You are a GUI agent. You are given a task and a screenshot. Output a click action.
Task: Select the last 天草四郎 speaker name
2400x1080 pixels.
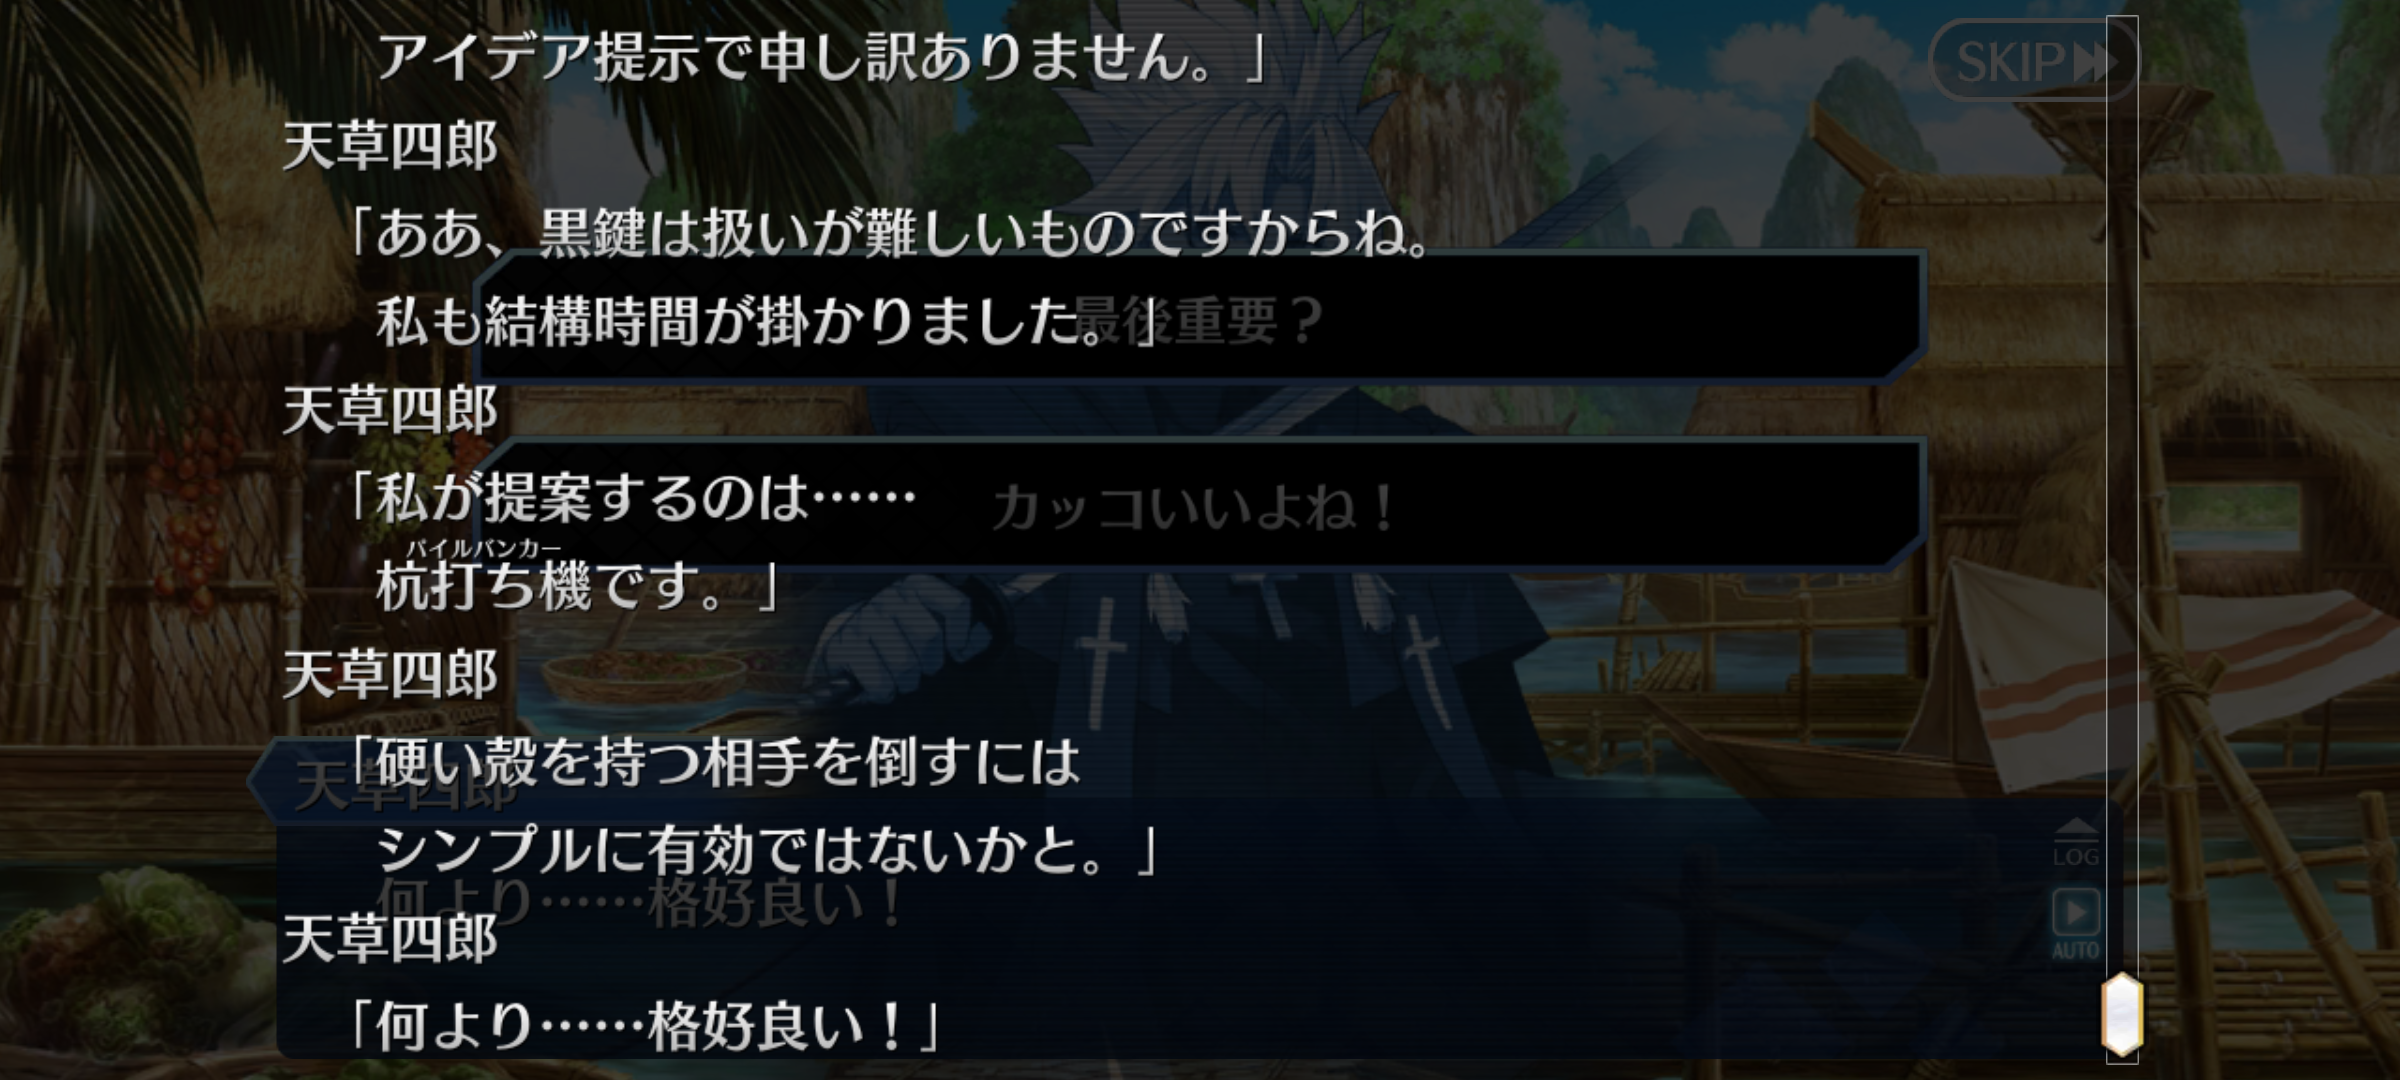coord(390,939)
